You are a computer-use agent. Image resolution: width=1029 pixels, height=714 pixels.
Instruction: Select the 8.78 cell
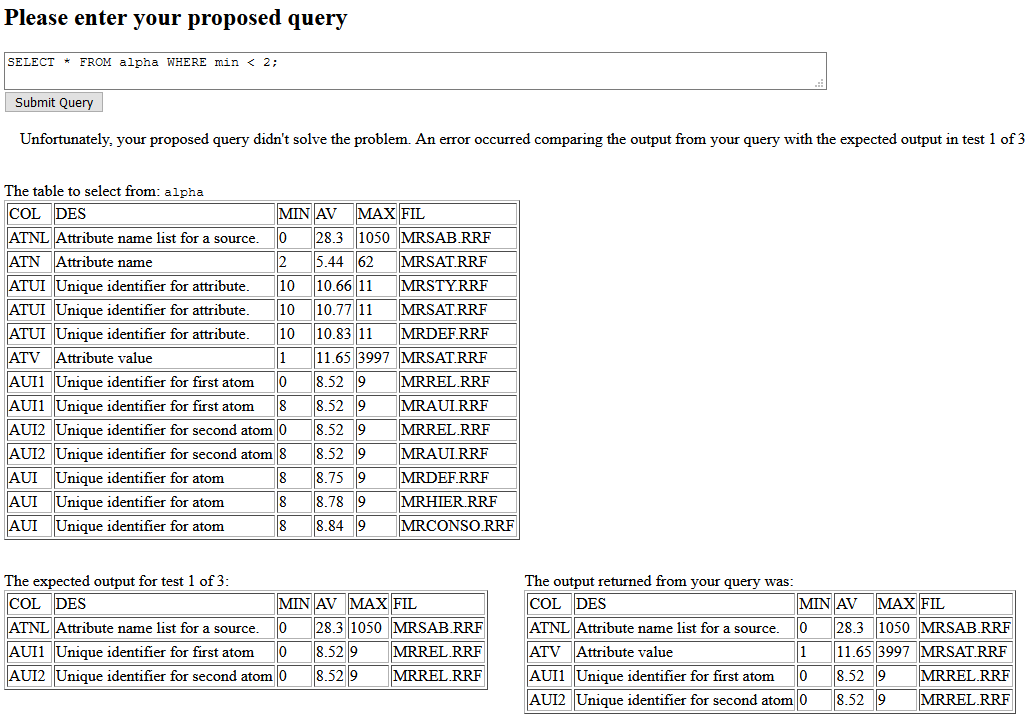coord(333,502)
